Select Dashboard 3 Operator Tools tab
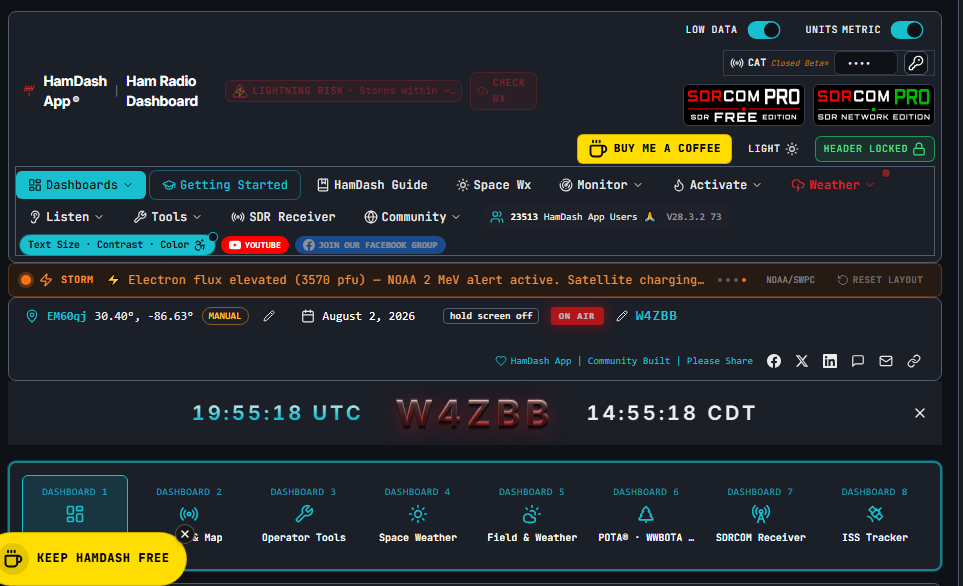 [303, 515]
